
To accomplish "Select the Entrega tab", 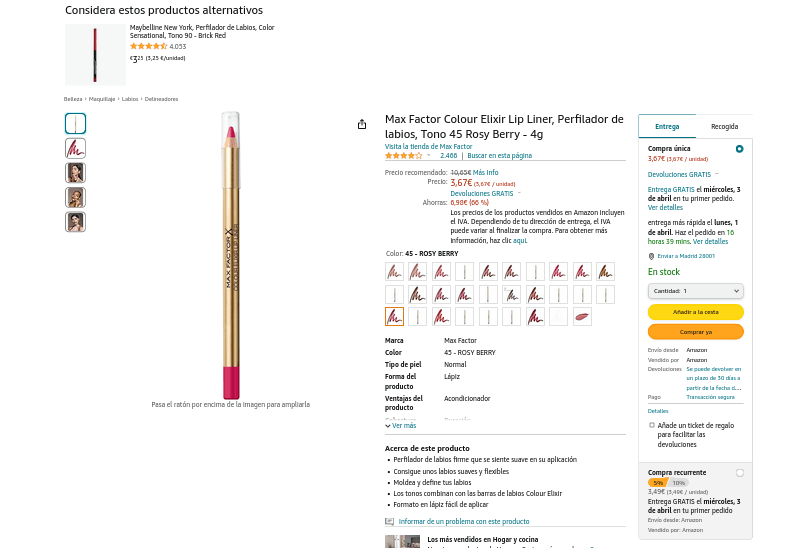I will pyautogui.click(x=667, y=127).
